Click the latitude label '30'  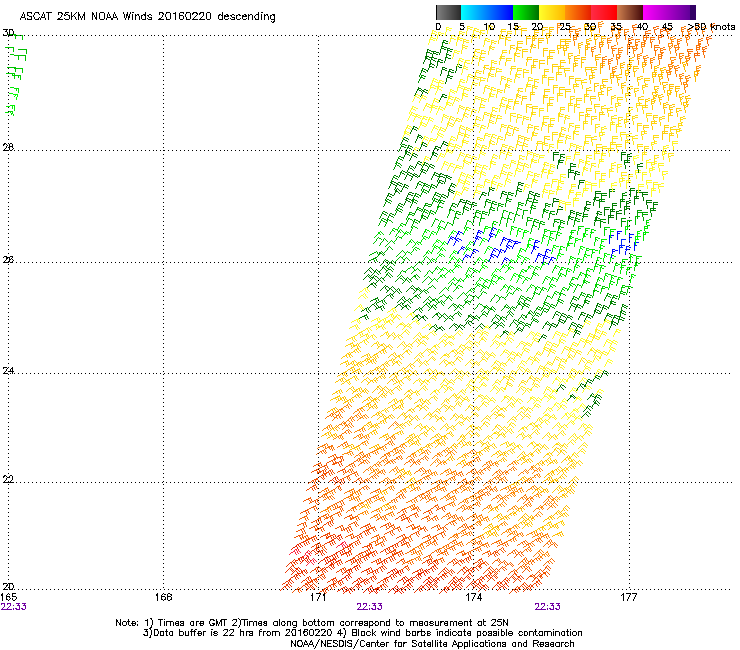point(8,33)
